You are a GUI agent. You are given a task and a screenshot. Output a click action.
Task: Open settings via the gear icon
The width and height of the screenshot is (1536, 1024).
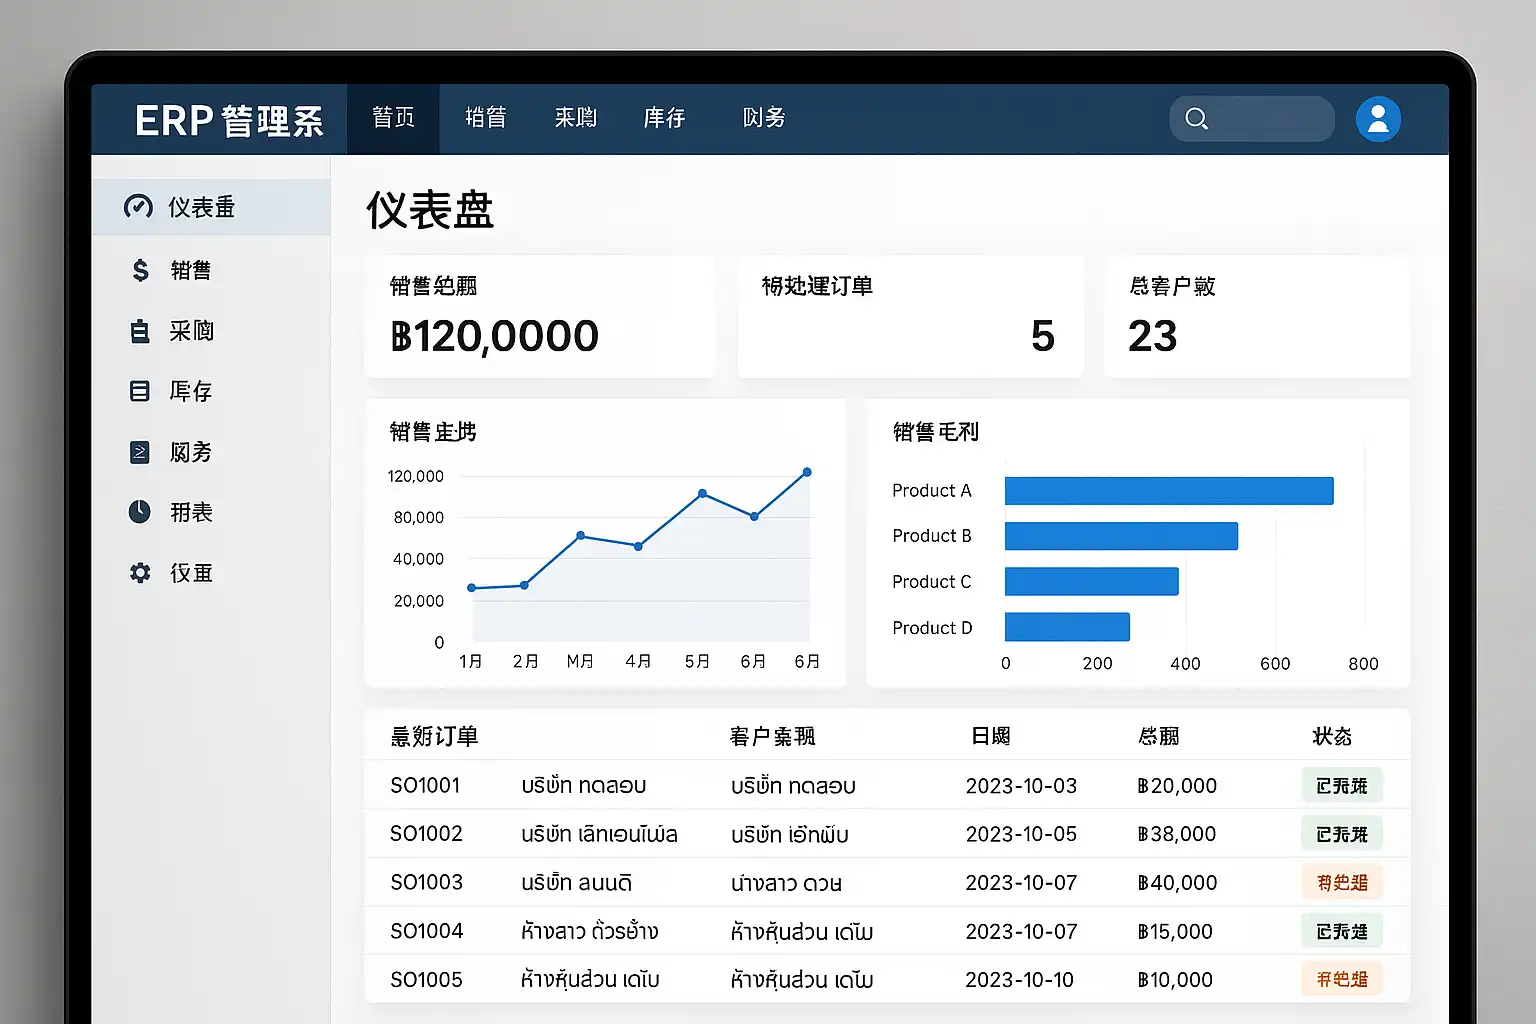tap(140, 573)
